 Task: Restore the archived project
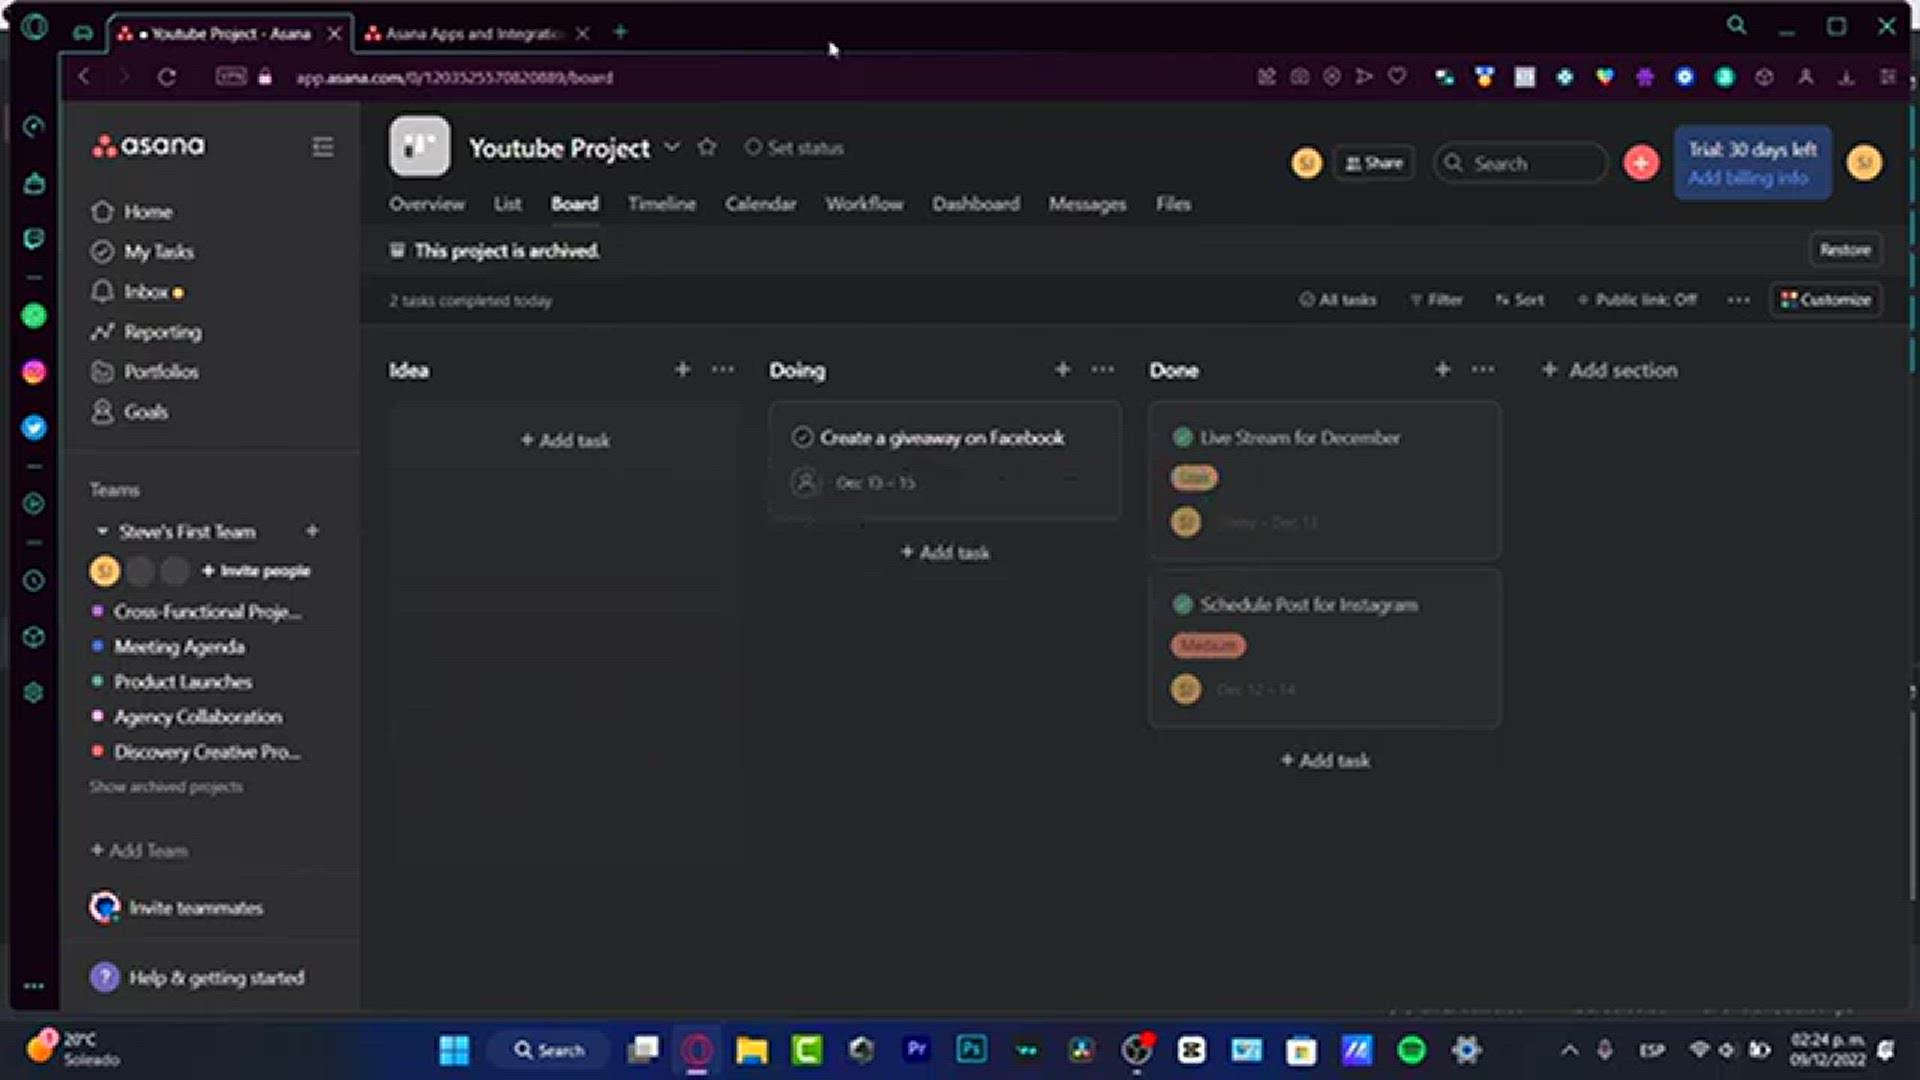click(1845, 250)
